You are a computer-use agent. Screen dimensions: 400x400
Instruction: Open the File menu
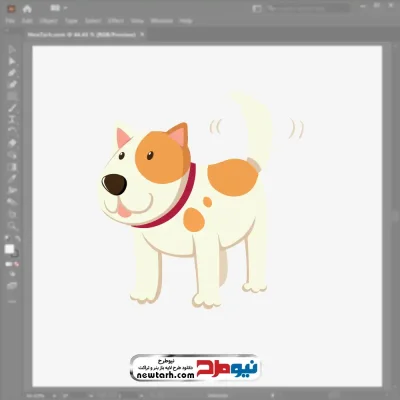pos(10,21)
